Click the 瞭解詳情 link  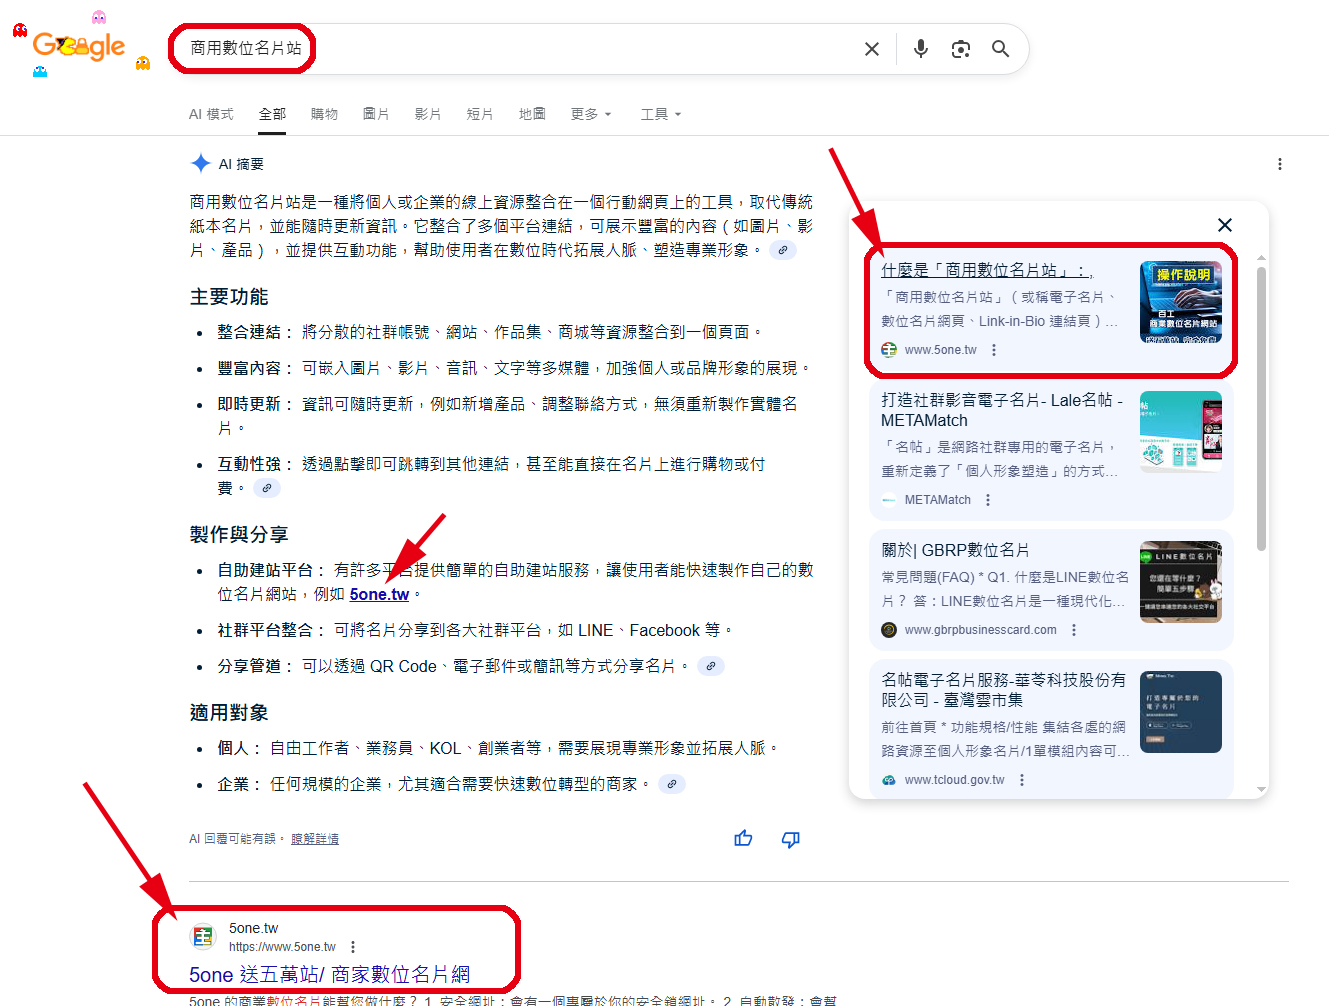pos(314,839)
